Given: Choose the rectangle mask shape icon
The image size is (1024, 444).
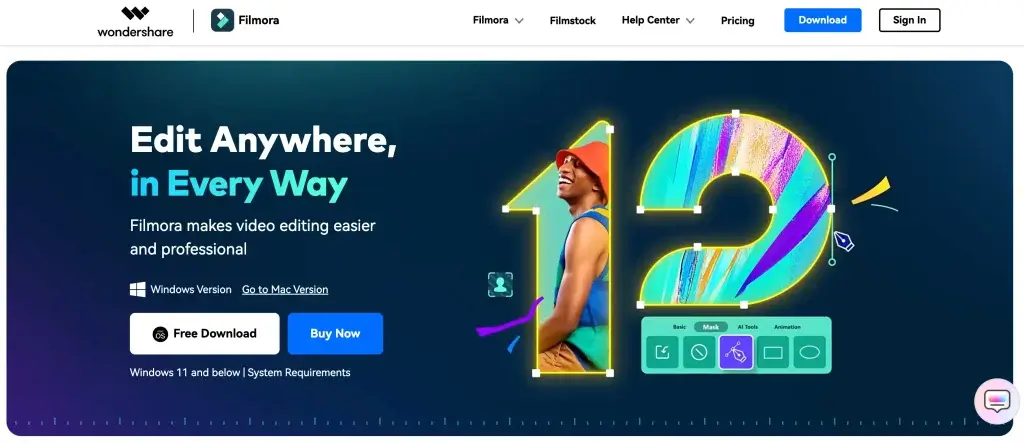Looking at the screenshot, I should [773, 353].
